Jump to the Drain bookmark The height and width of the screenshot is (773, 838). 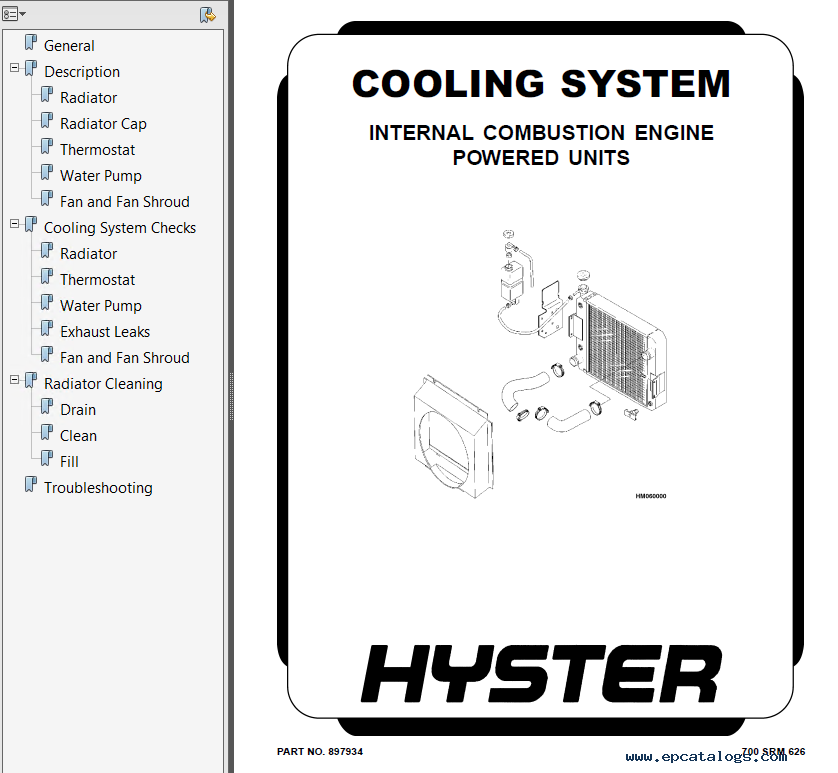[x=78, y=410]
